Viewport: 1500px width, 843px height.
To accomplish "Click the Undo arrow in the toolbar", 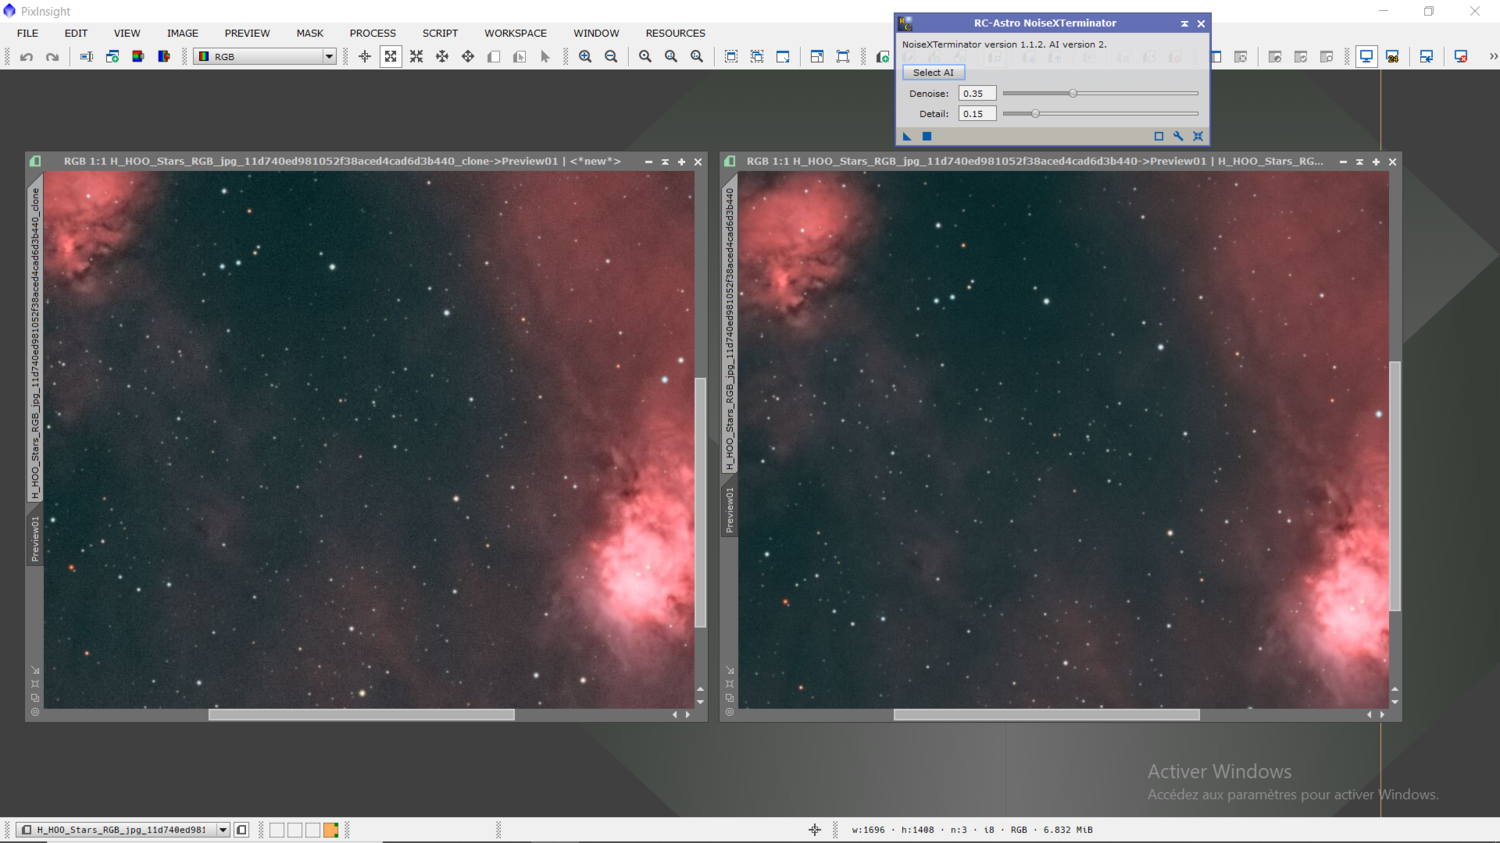I will coord(27,57).
